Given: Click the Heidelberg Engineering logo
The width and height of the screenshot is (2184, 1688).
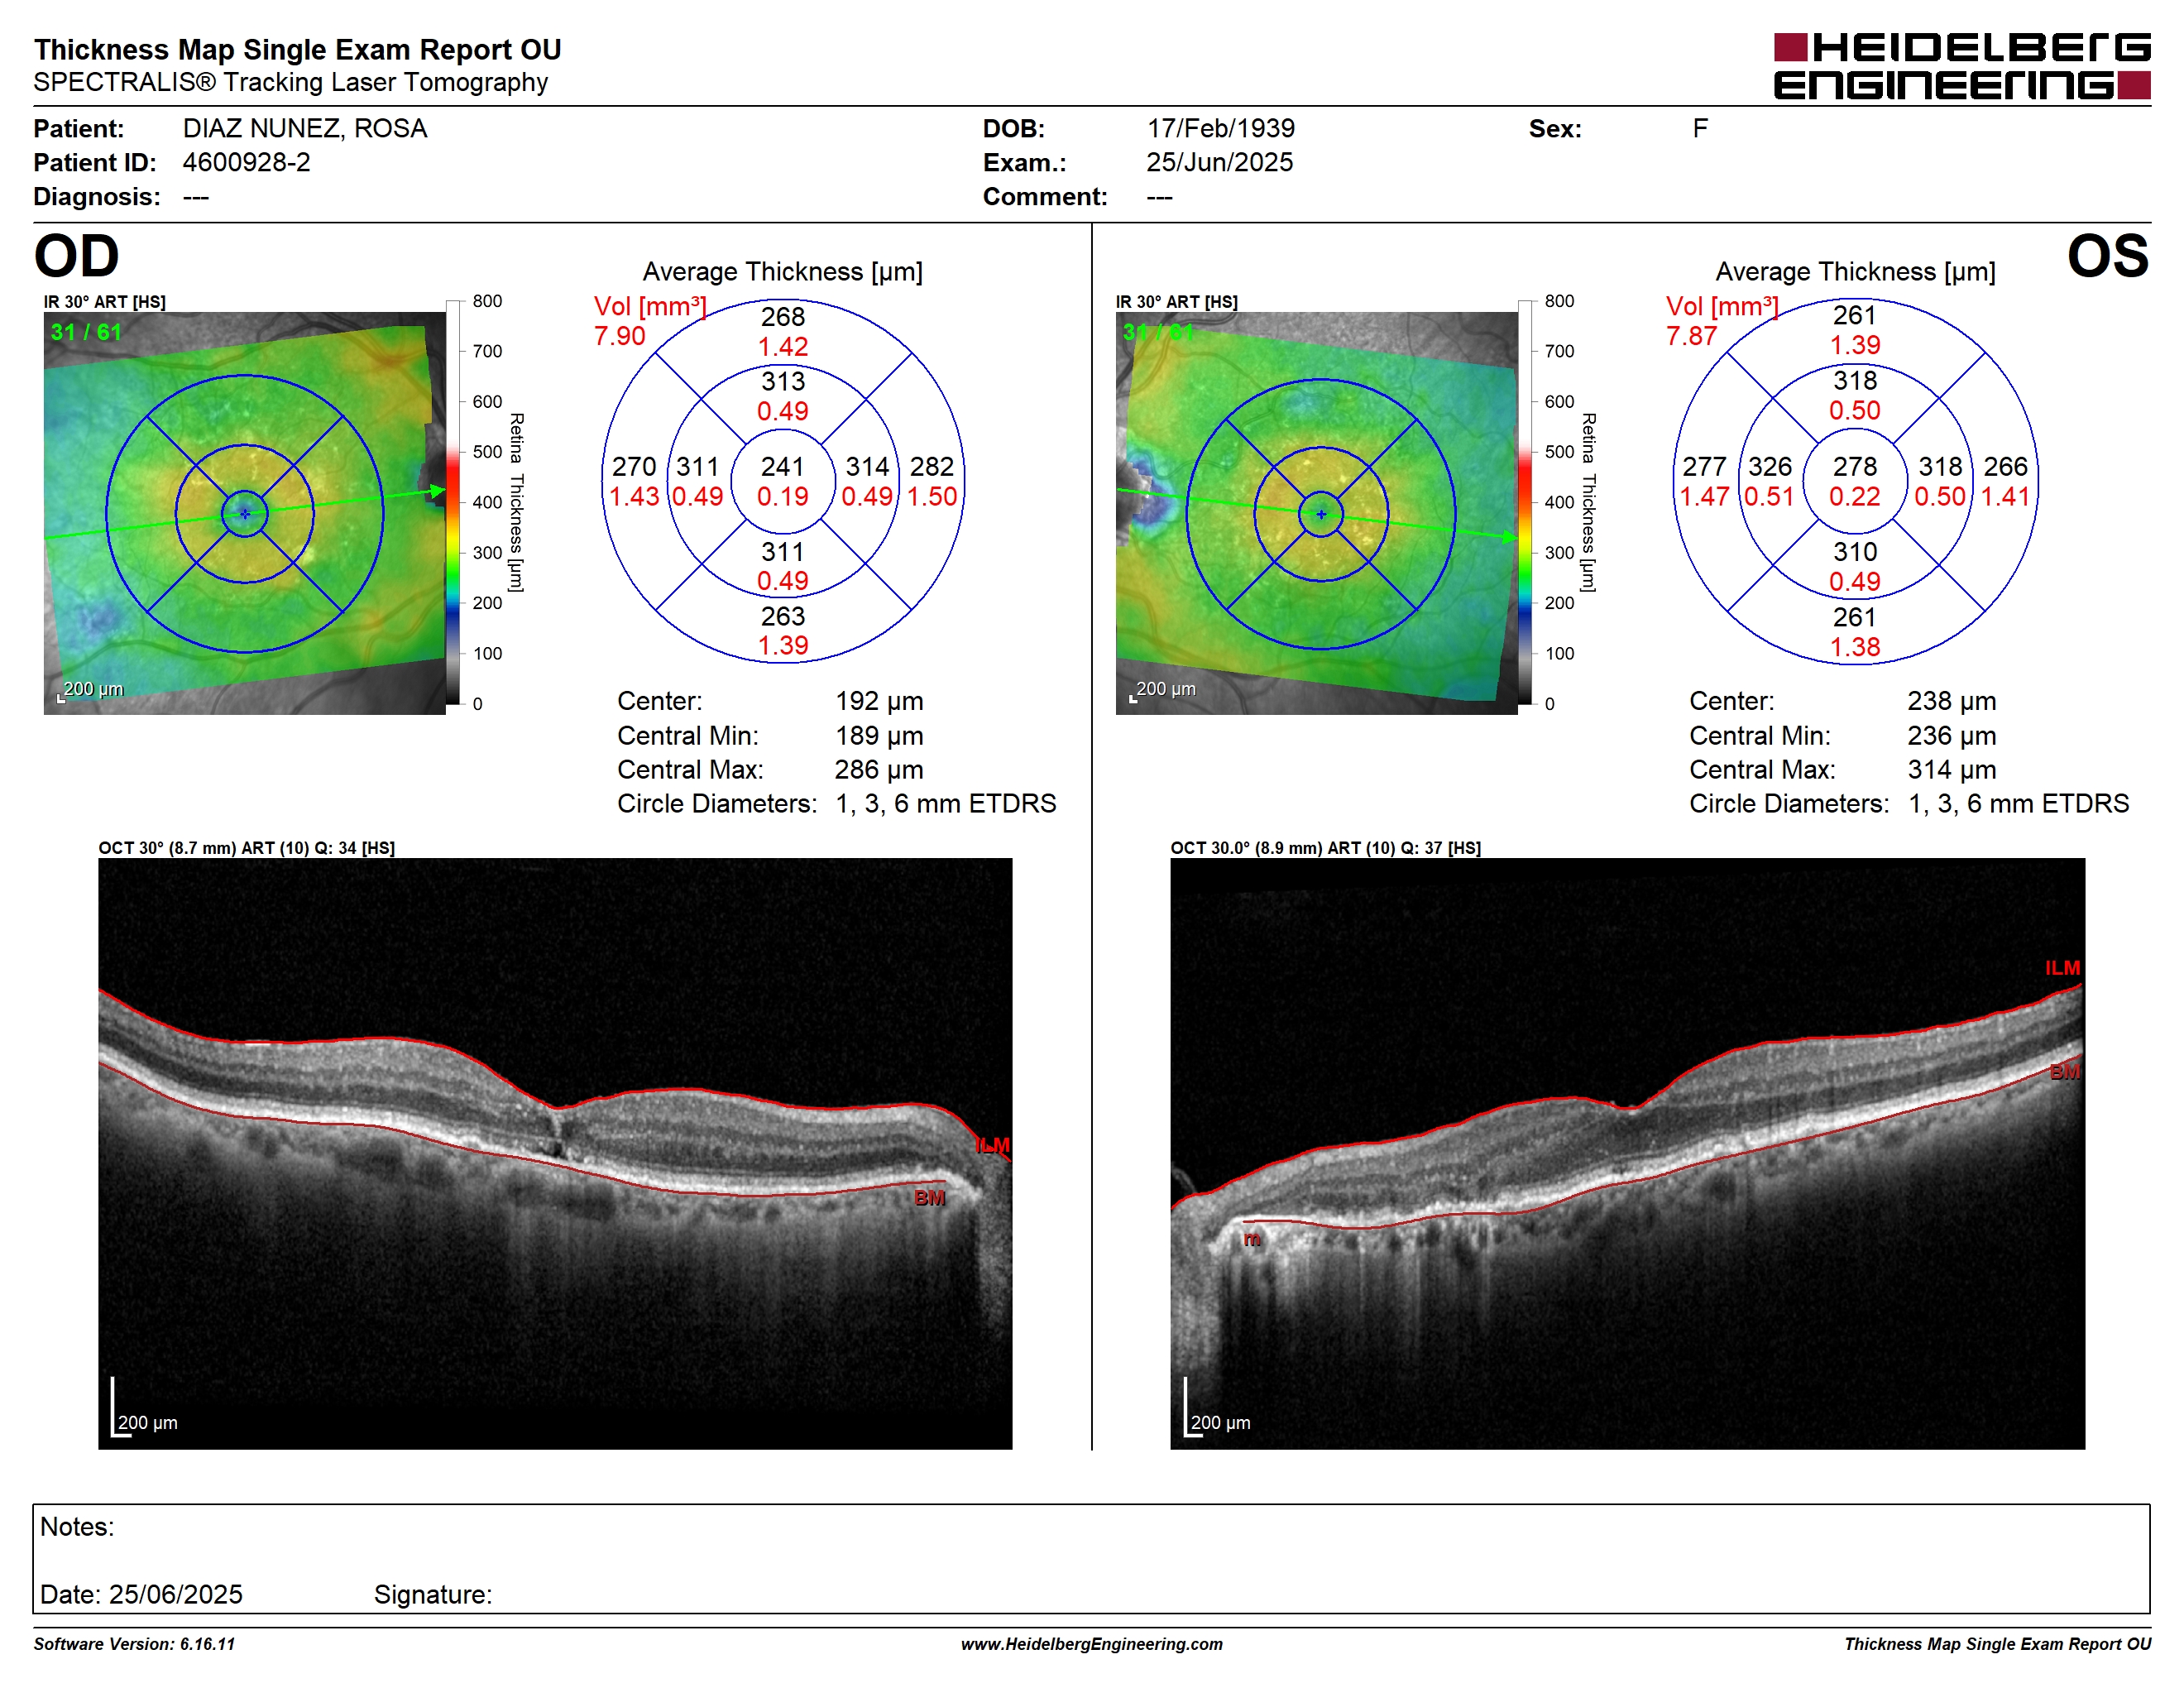Looking at the screenshot, I should point(1962,66).
